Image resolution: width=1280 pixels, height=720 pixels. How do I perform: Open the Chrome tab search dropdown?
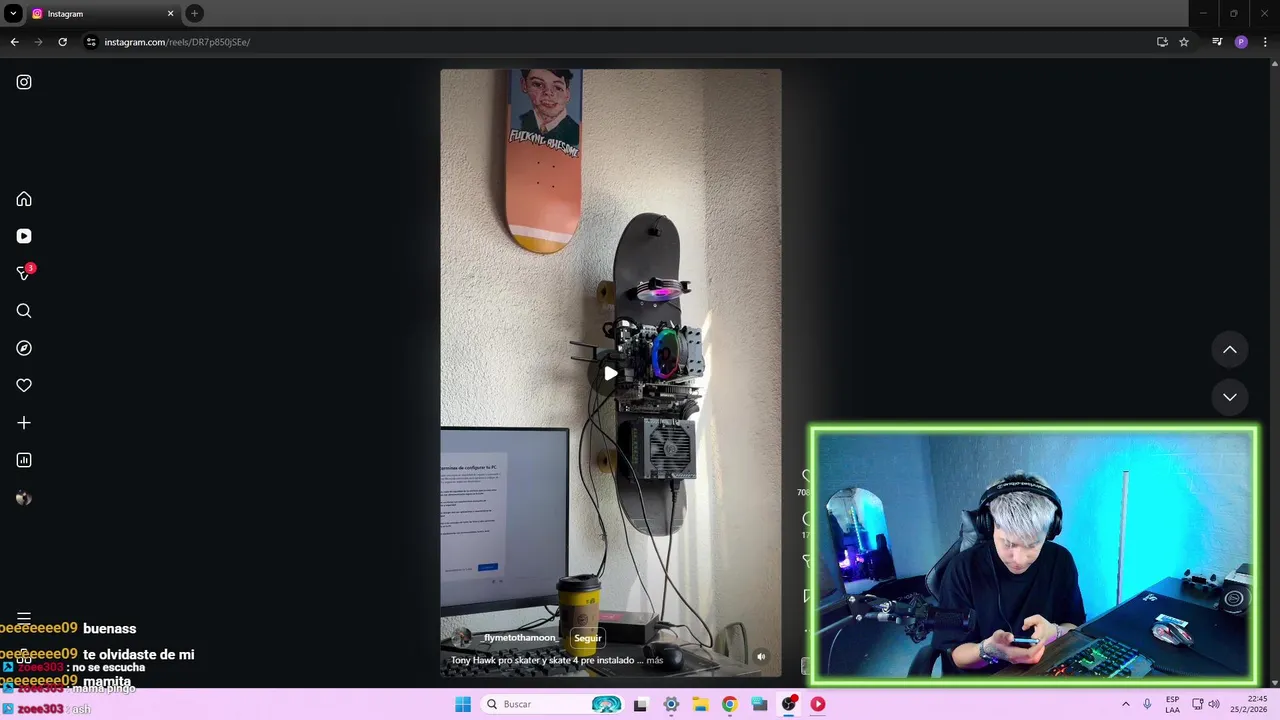pos(13,13)
